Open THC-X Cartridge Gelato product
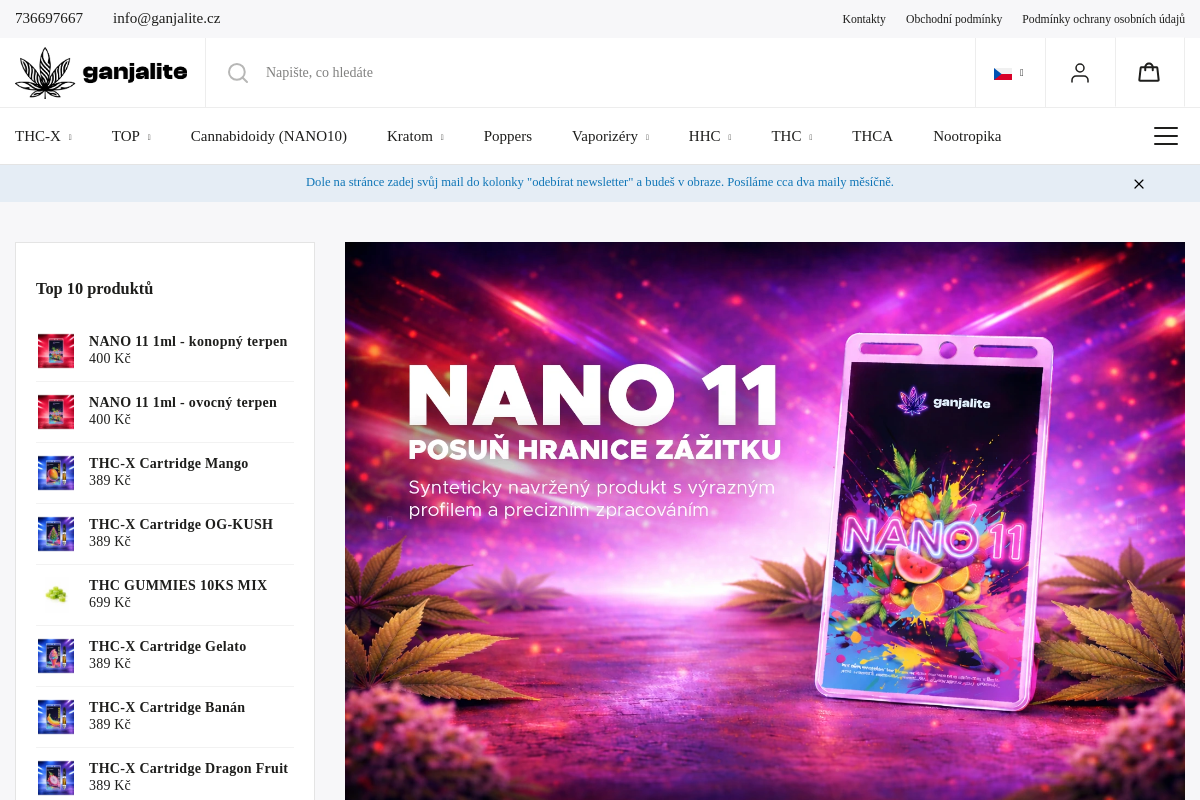The height and width of the screenshot is (800, 1200). pos(168,646)
